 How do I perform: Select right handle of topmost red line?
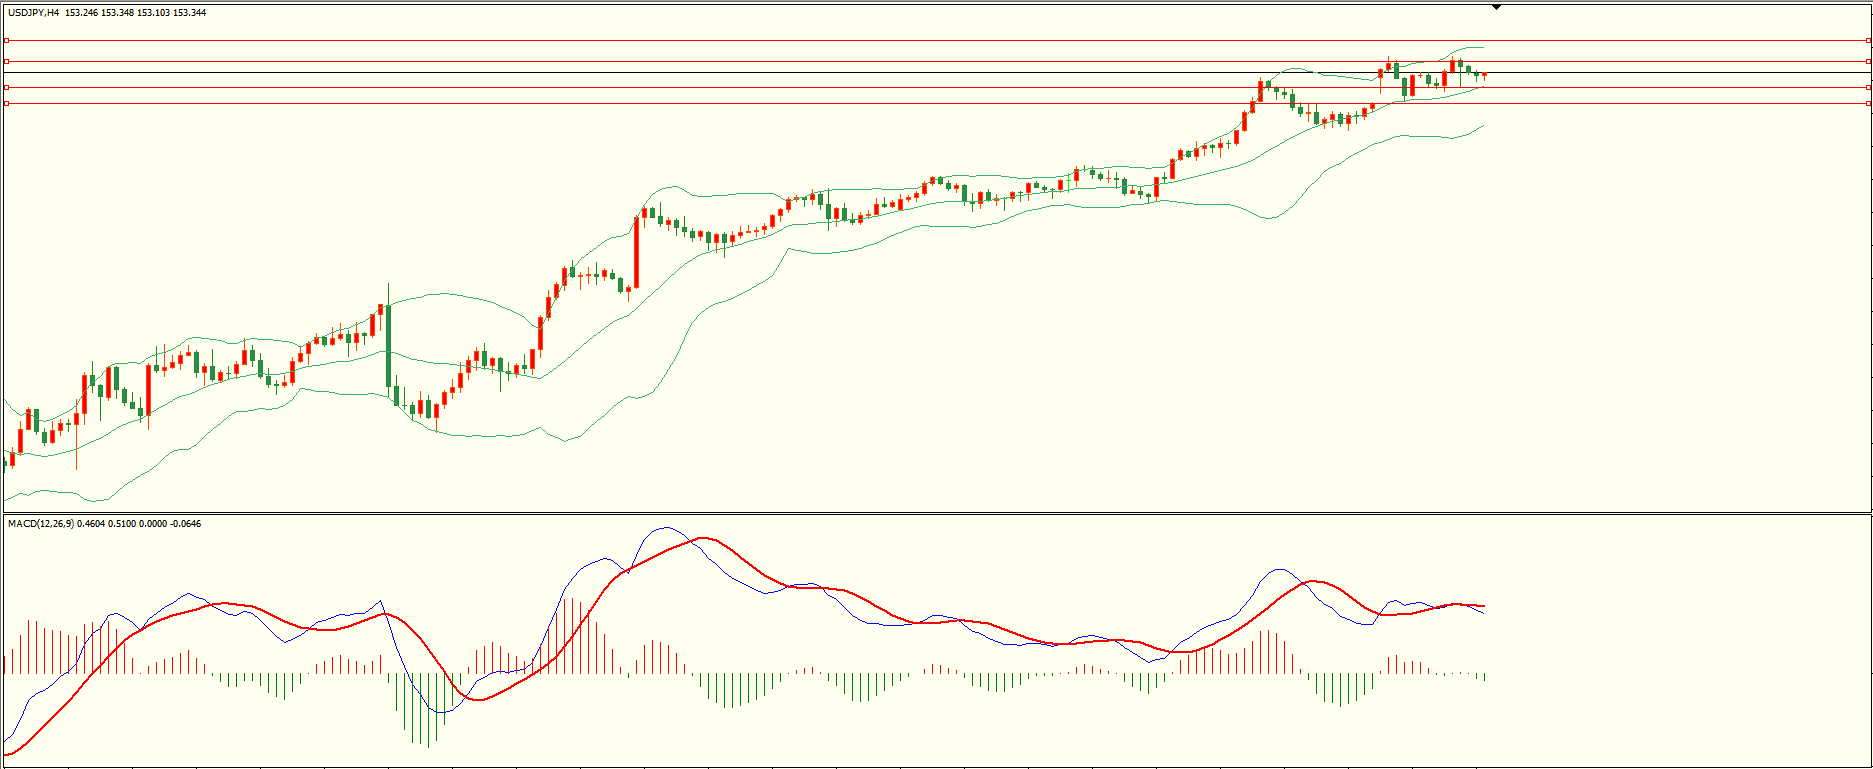click(x=1868, y=41)
